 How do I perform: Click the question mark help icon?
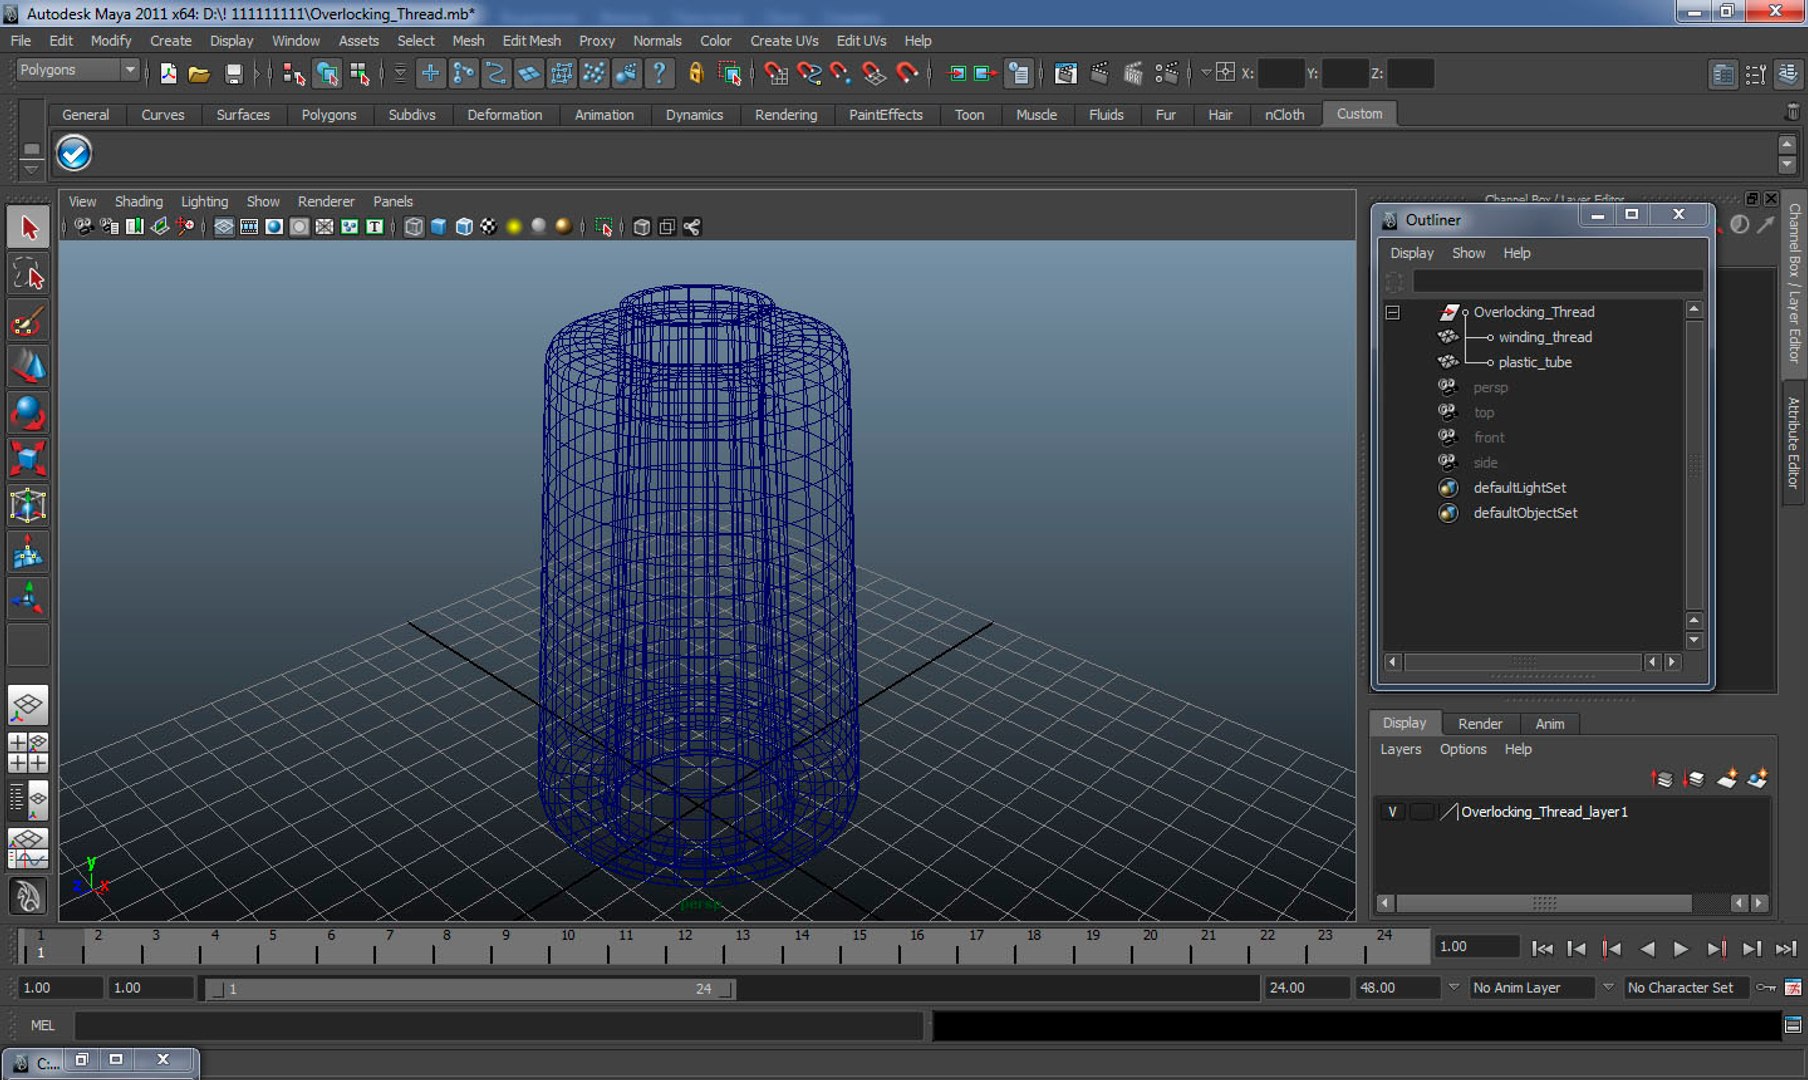click(659, 73)
